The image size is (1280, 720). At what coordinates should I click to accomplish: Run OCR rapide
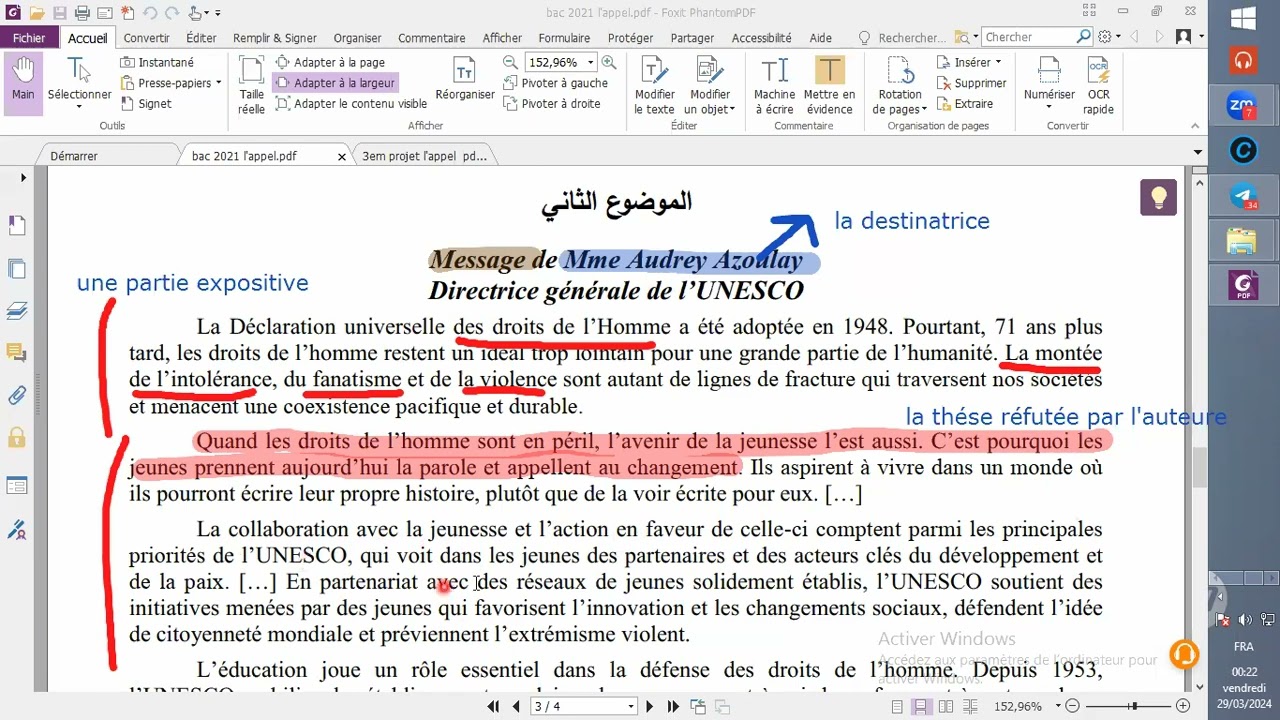coord(1098,85)
